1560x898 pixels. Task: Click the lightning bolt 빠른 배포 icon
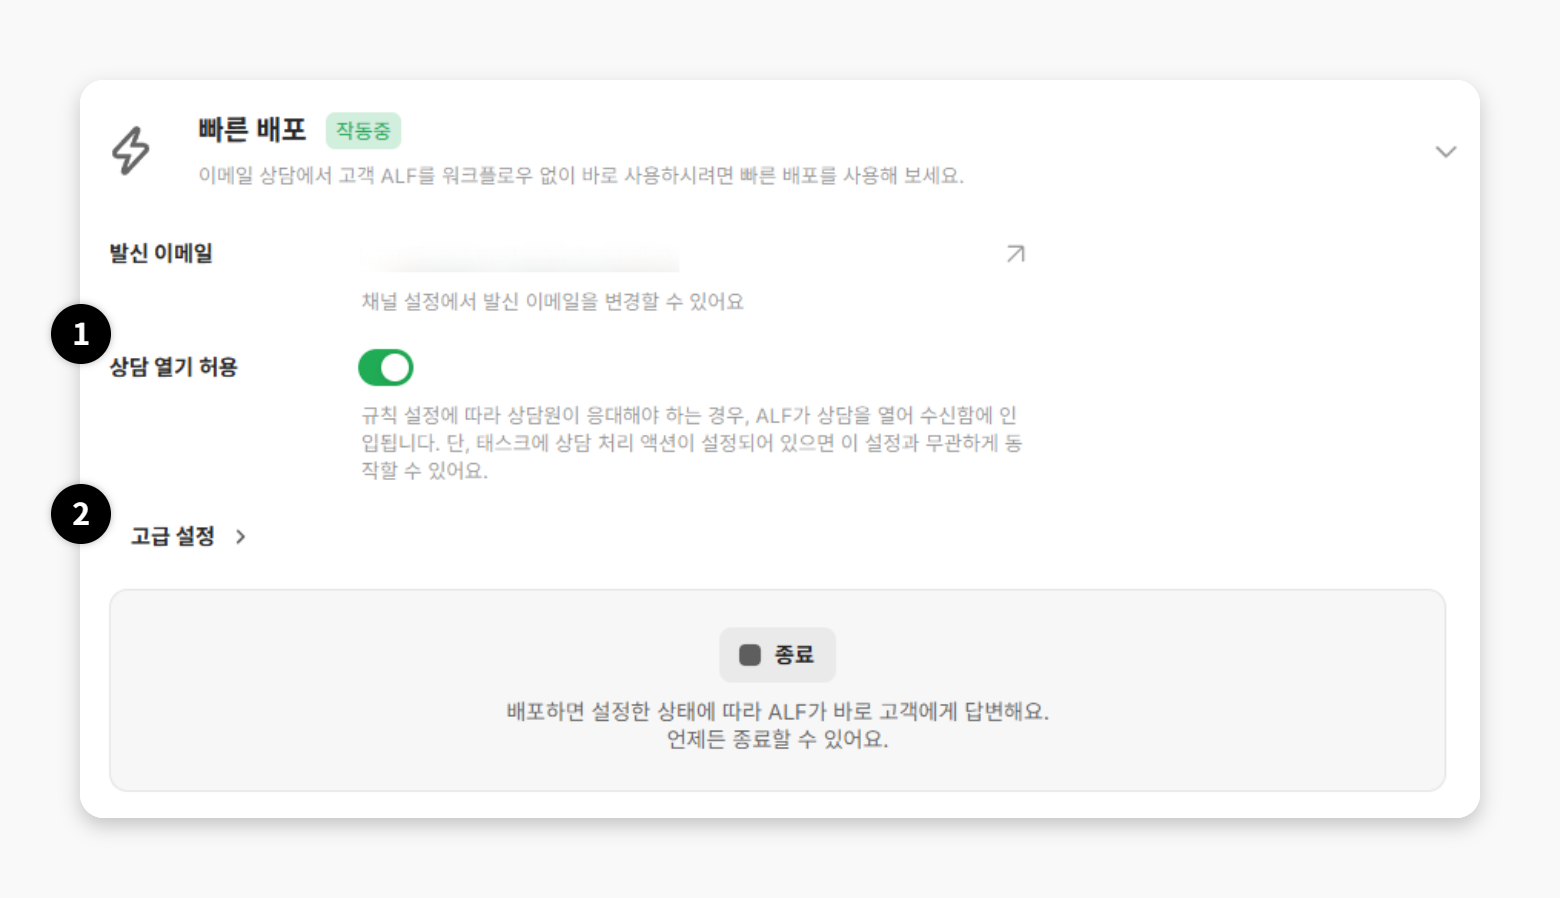(130, 151)
